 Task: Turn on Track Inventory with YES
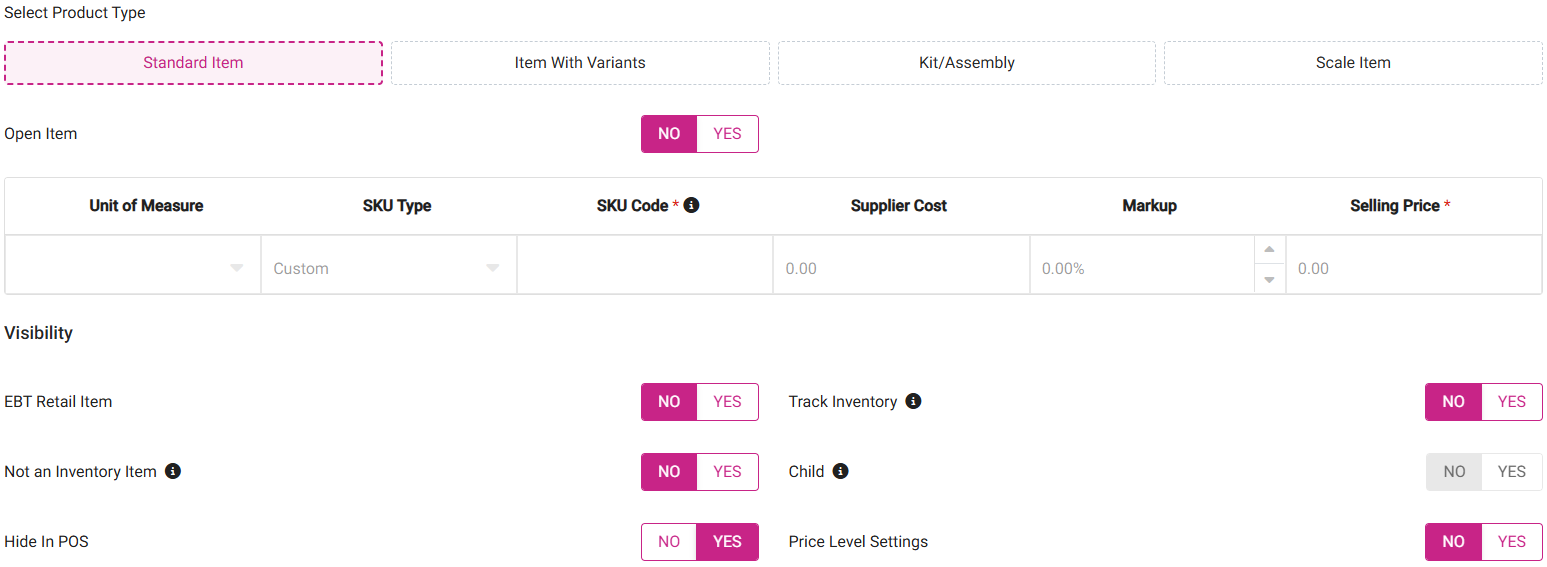click(x=1511, y=402)
